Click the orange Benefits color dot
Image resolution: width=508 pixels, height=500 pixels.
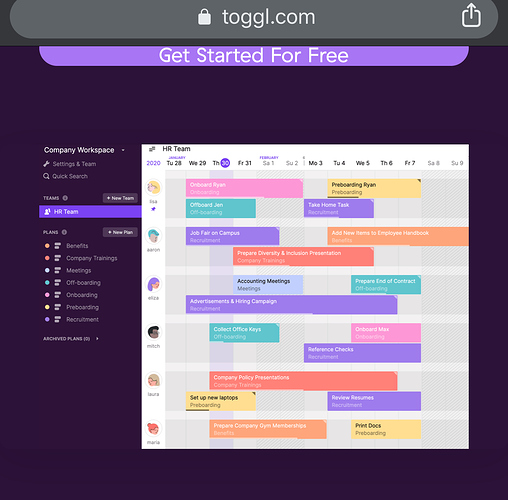tap(47, 246)
